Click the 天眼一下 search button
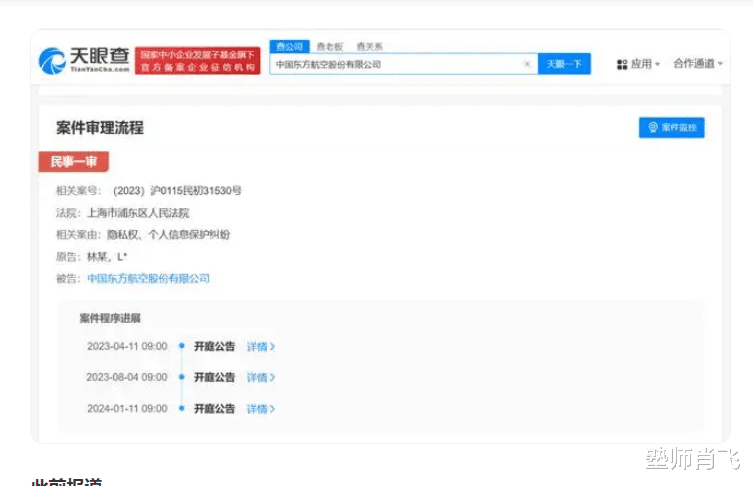The width and height of the screenshot is (753, 486). pos(564,64)
